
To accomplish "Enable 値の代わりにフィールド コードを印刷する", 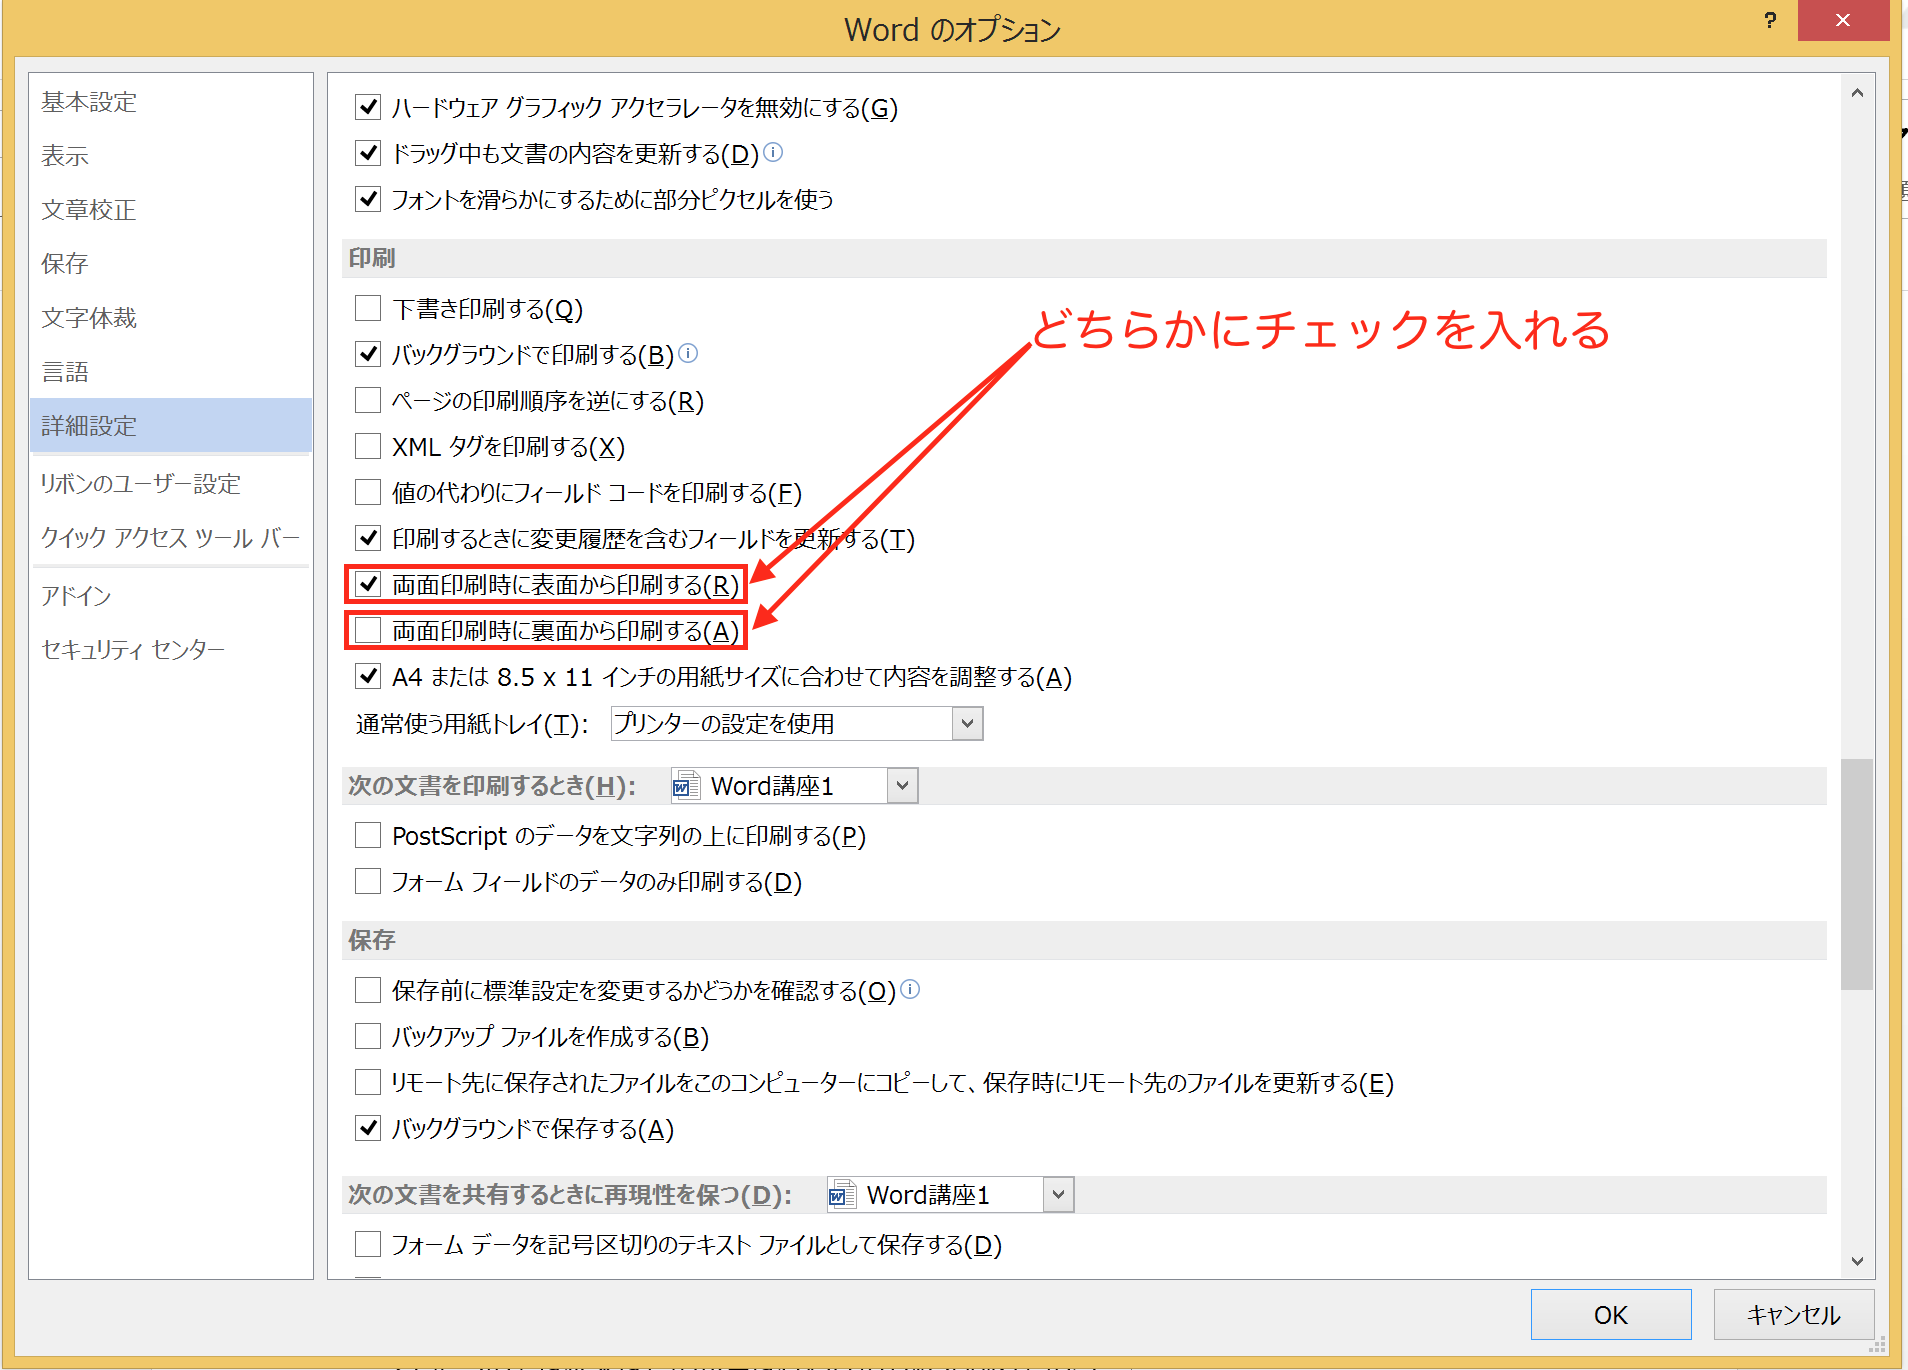I will [x=368, y=491].
